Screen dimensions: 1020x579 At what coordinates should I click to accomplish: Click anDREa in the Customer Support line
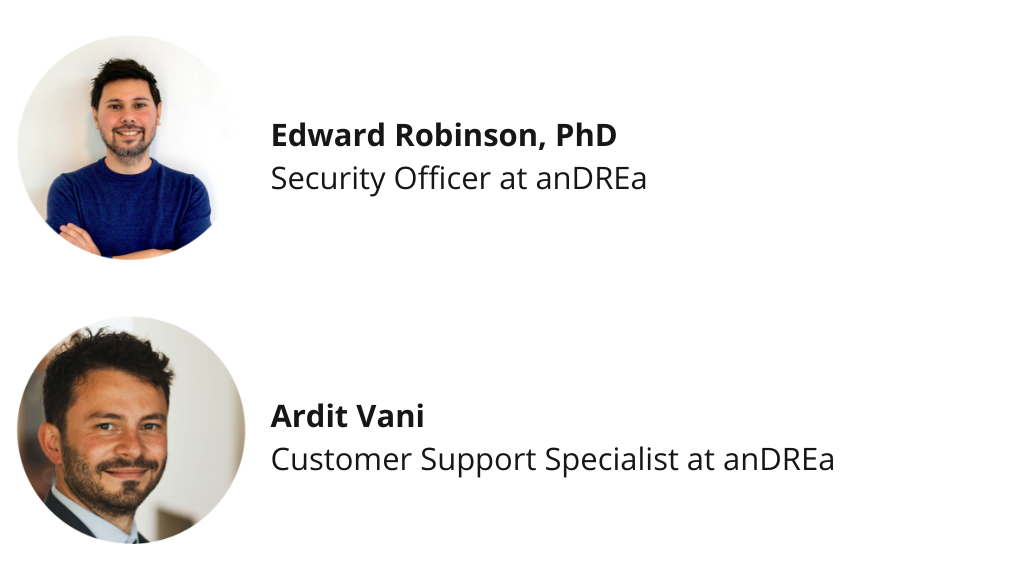(779, 459)
